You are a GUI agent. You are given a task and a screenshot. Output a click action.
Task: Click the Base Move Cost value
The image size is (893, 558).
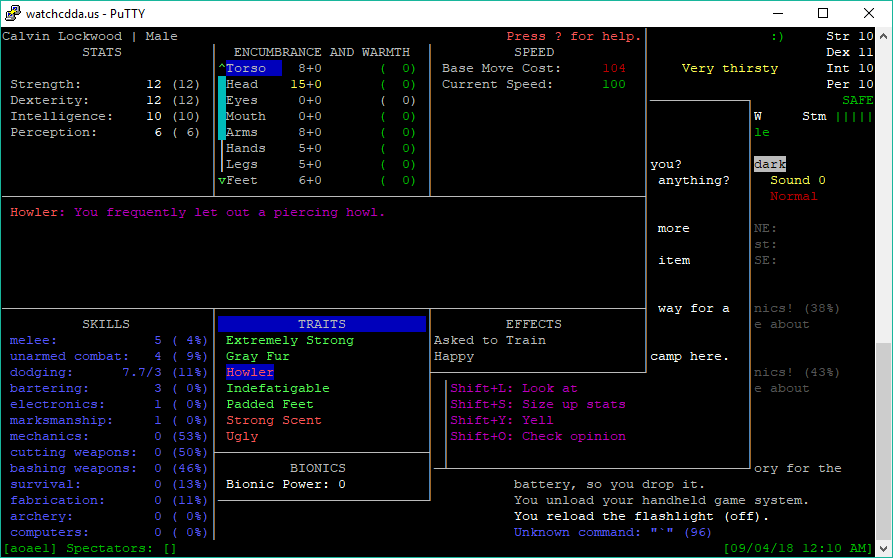pyautogui.click(x=614, y=68)
